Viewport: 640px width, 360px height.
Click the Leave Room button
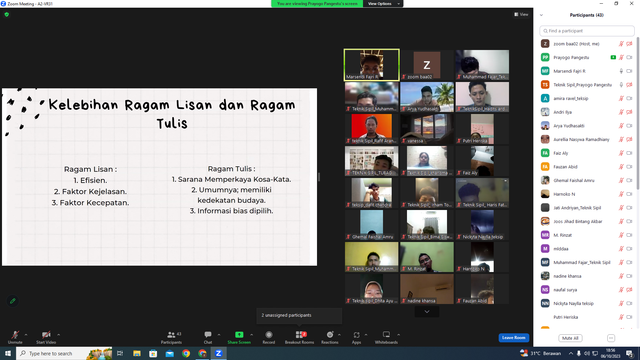pyautogui.click(x=513, y=338)
